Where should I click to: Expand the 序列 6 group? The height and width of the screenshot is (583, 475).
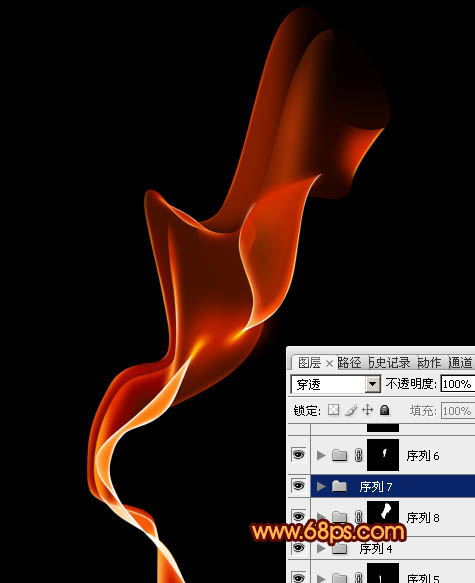[x=321, y=455]
